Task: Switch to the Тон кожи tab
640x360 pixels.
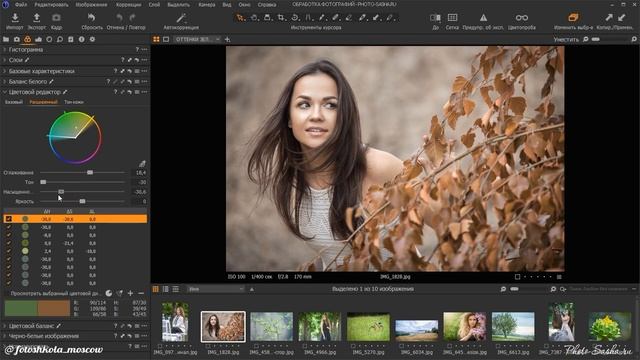Action: click(74, 102)
